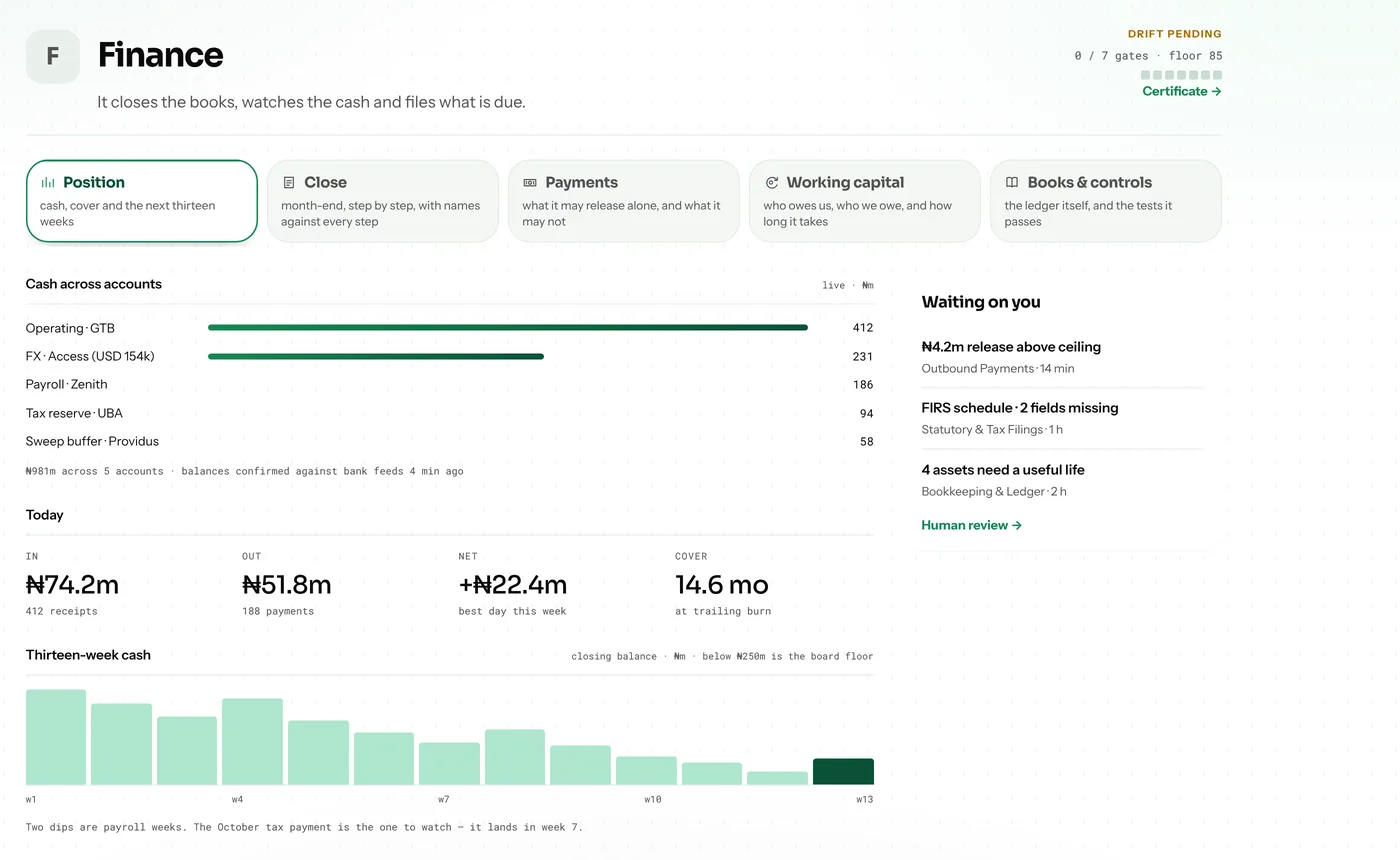
Task: Switch to the Close tab
Action: point(383,201)
